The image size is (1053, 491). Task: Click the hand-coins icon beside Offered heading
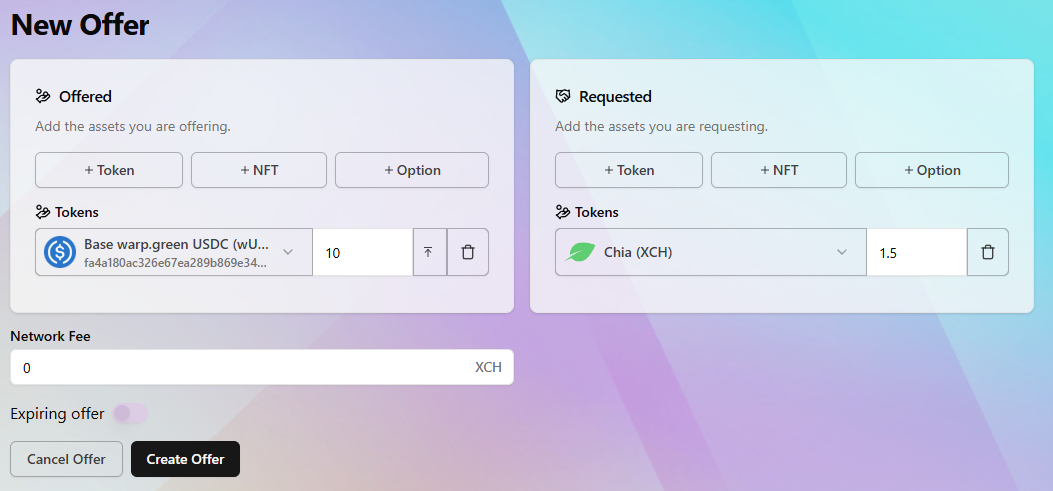(43, 97)
